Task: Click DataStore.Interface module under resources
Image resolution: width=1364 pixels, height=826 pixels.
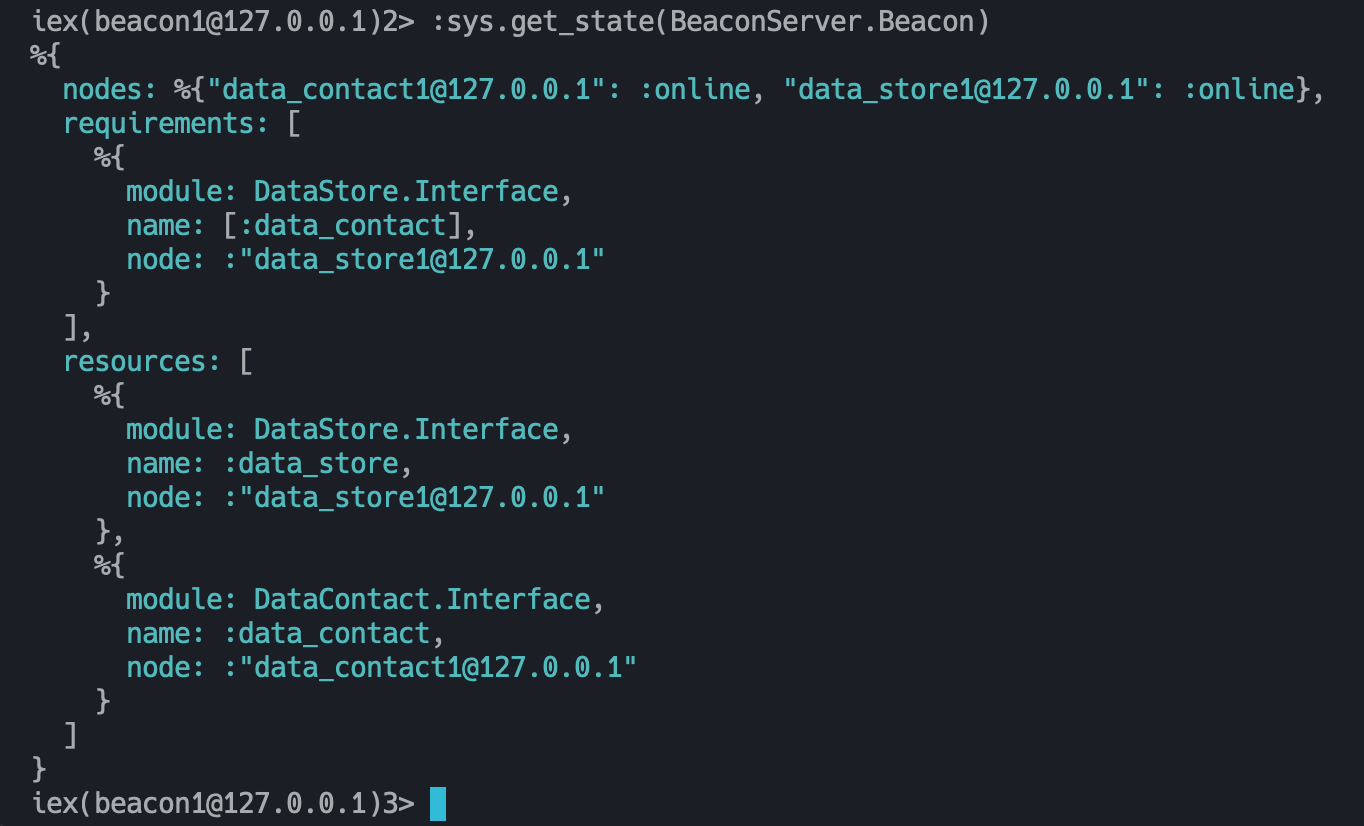Action: [406, 430]
